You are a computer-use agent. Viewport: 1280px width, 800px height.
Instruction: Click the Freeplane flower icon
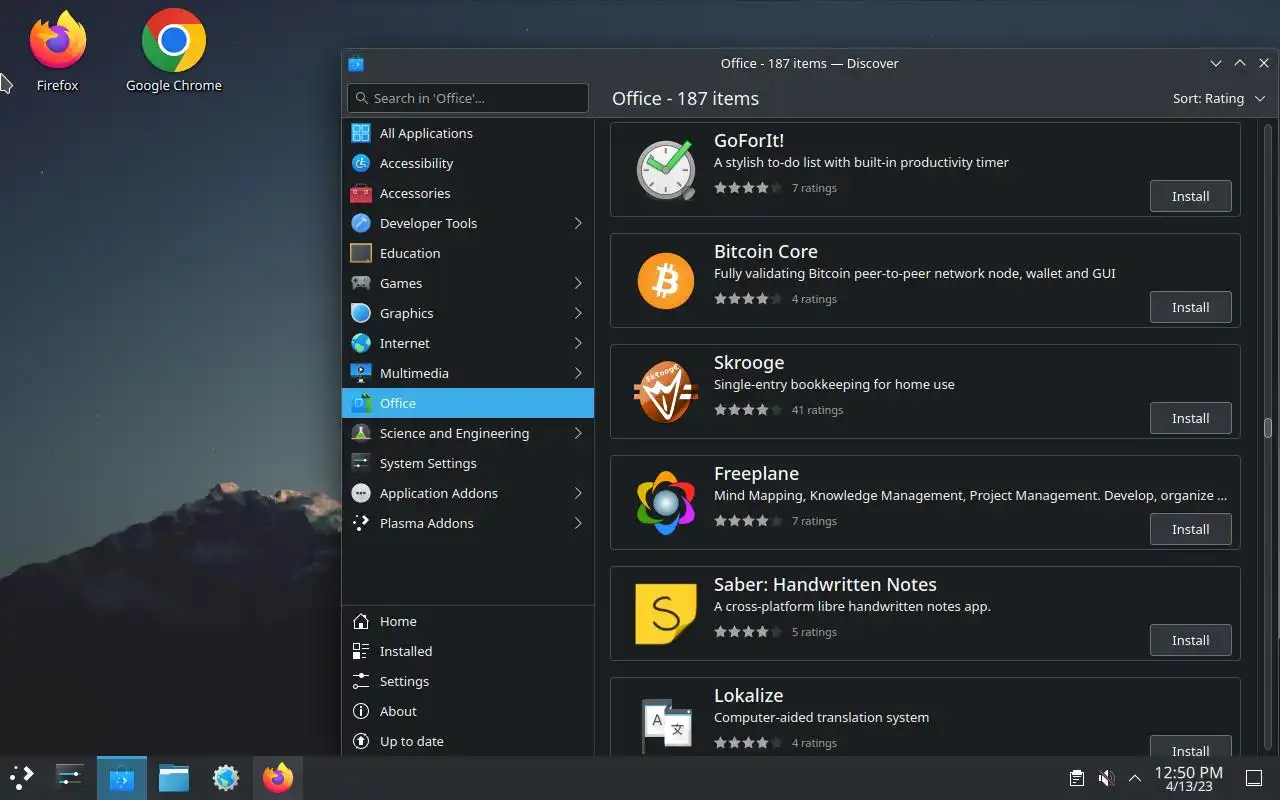[x=666, y=502]
